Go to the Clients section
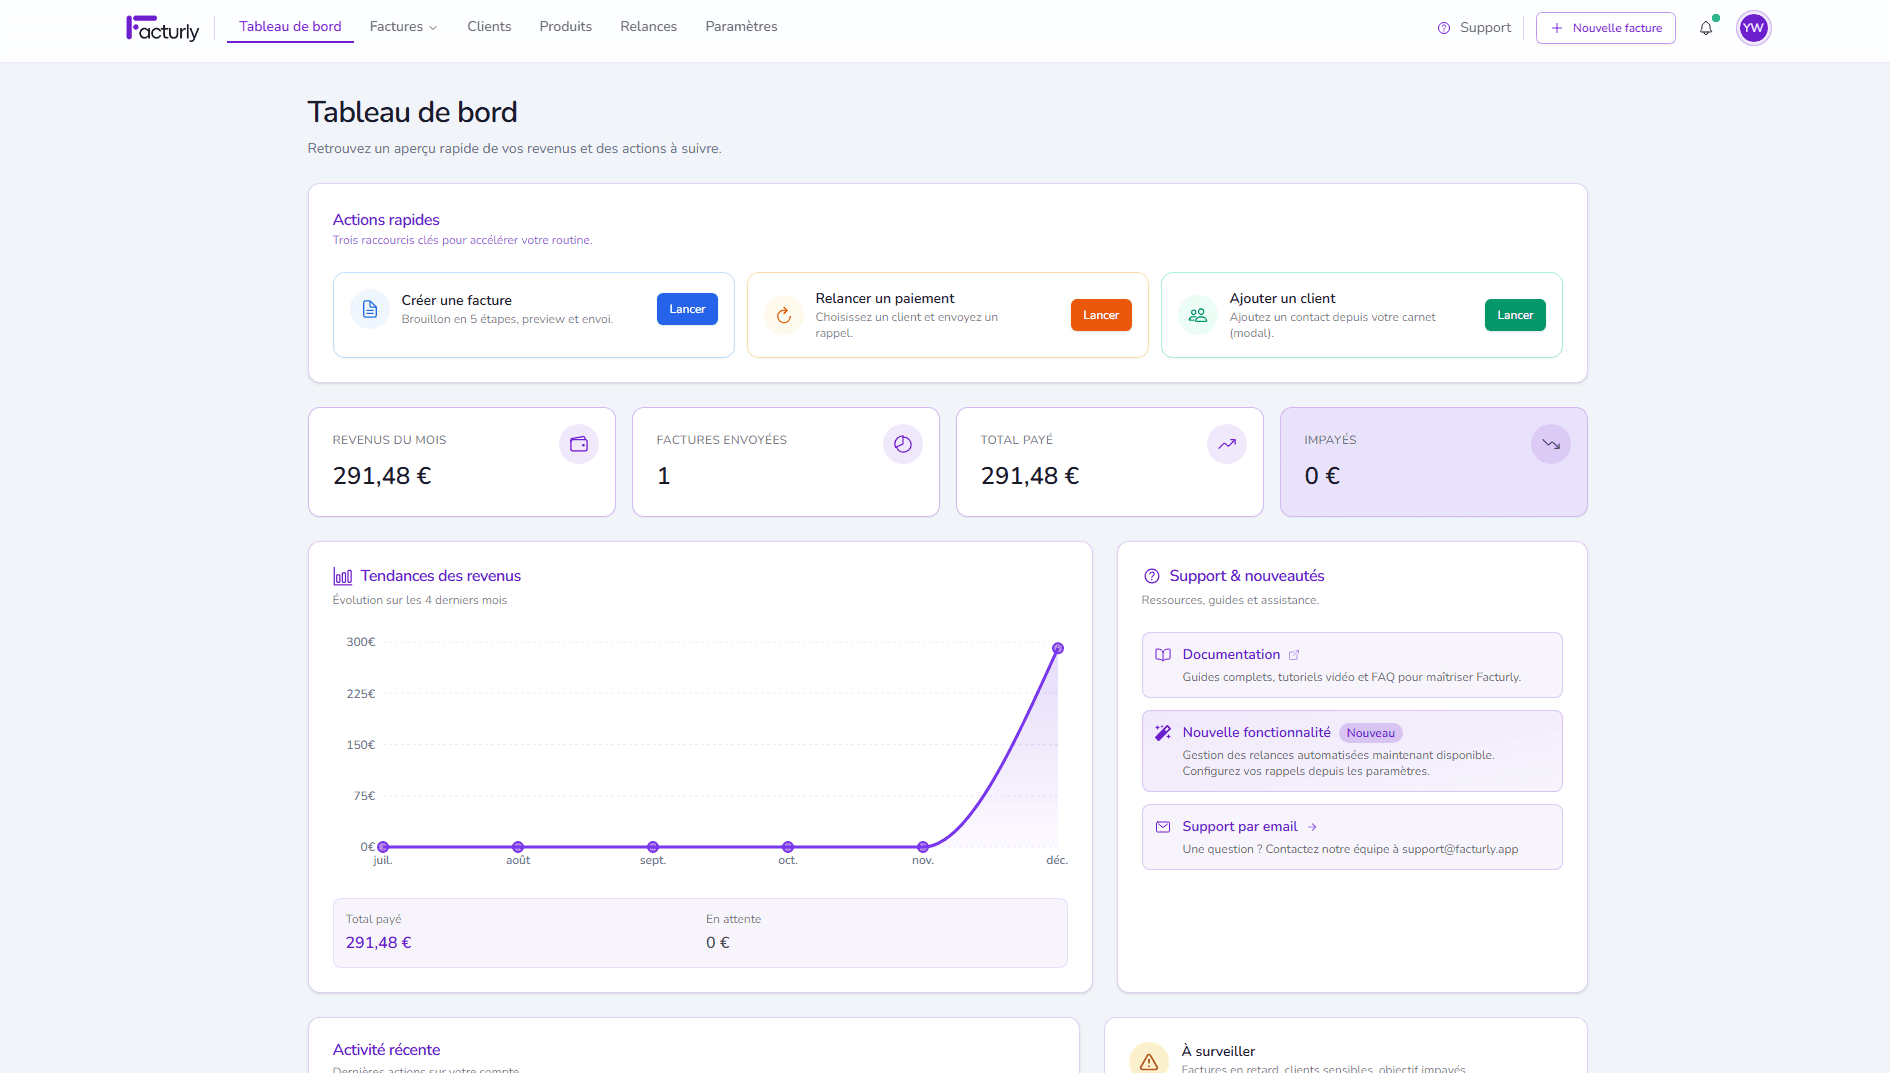This screenshot has height=1073, width=1890. [x=488, y=27]
